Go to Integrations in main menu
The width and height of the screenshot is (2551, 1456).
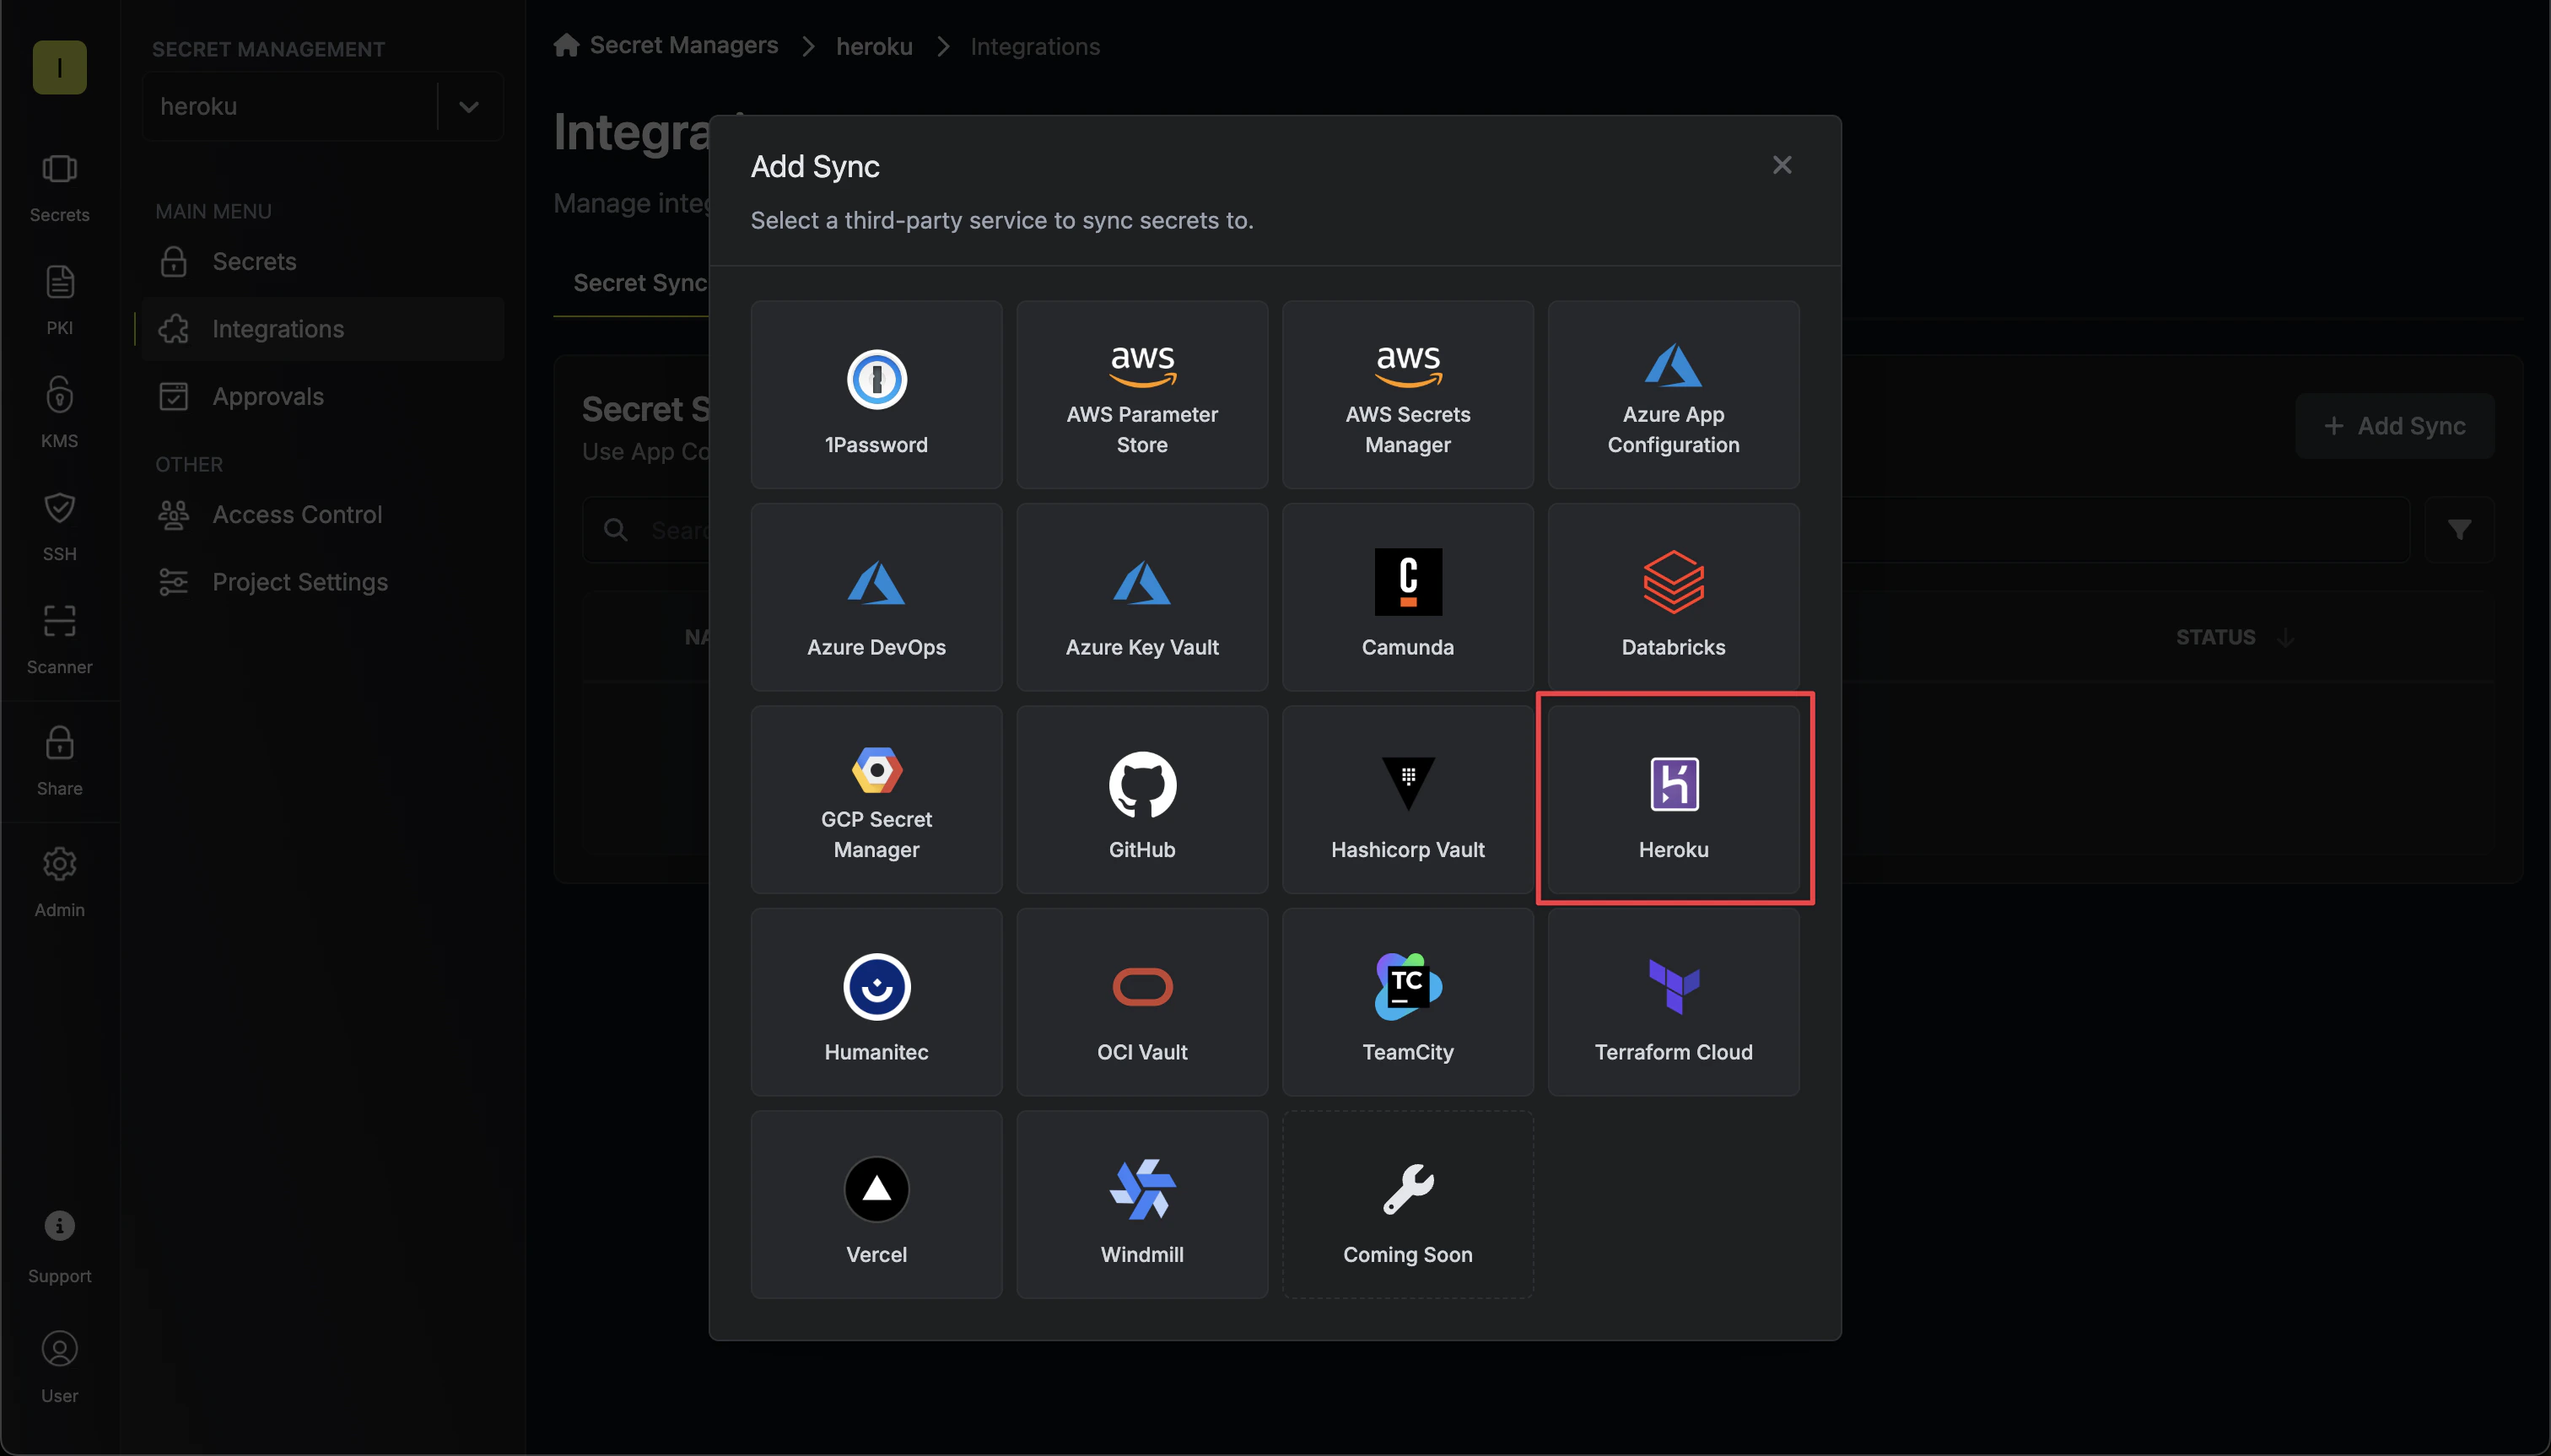(x=322, y=329)
